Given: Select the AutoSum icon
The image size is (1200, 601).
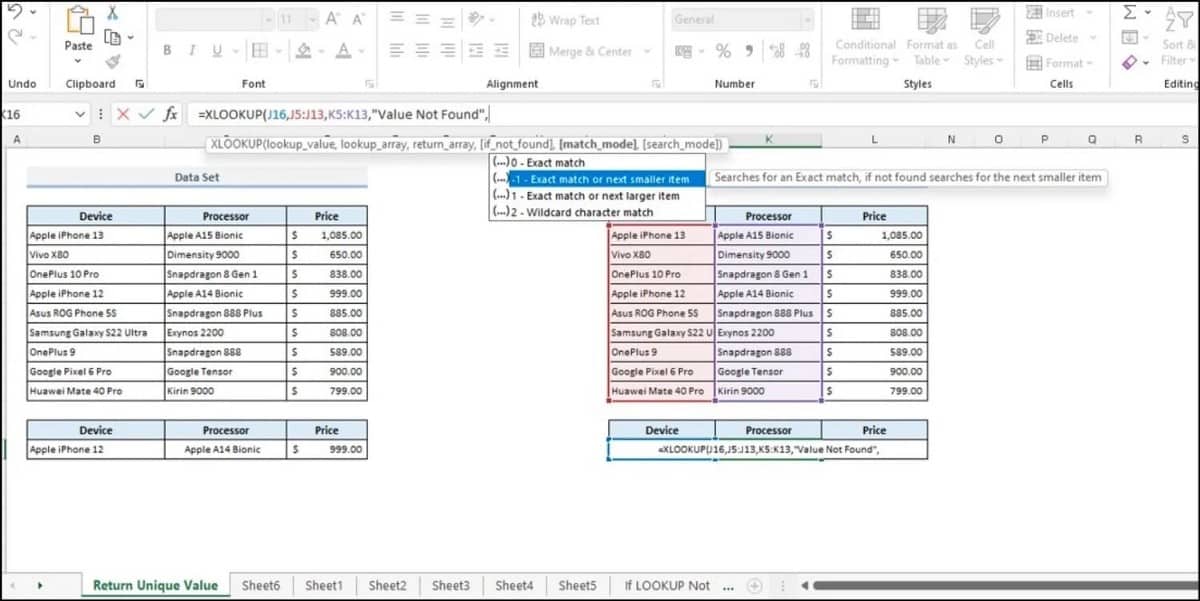Looking at the screenshot, I should tap(1129, 13).
